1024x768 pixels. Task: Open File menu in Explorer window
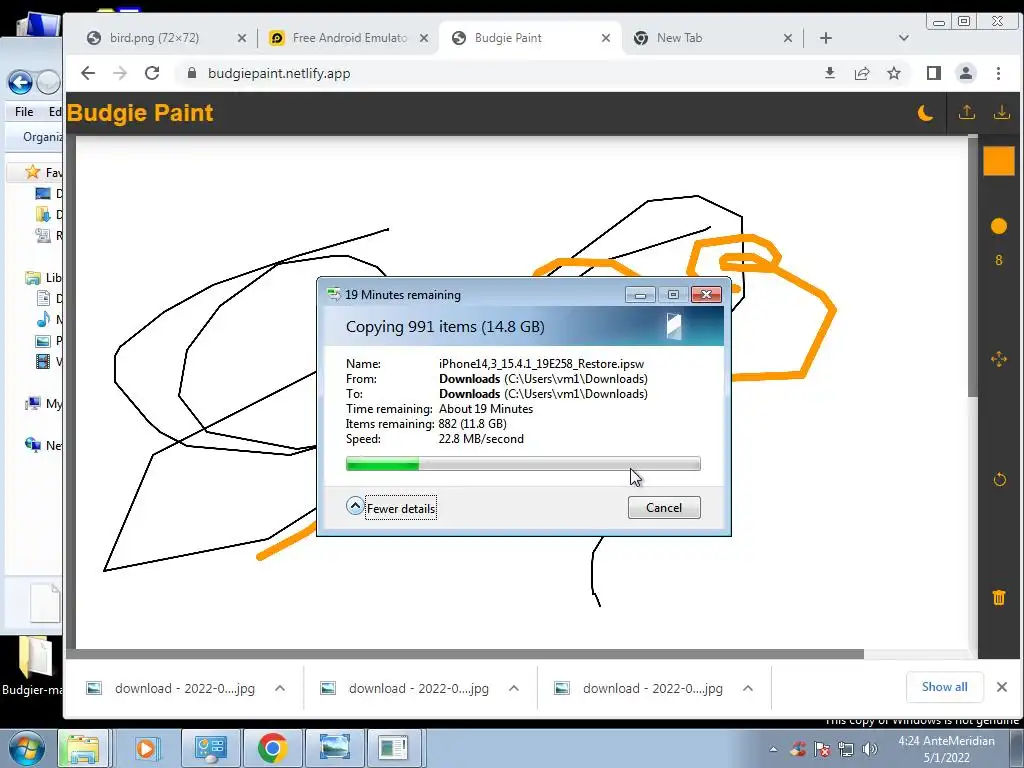point(24,112)
